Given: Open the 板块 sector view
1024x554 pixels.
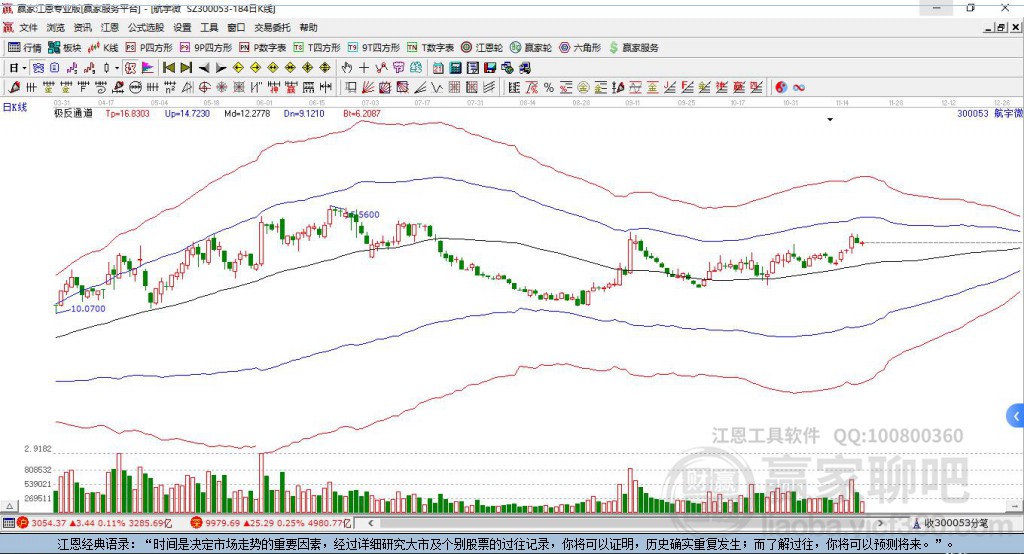Looking at the screenshot, I should [x=65, y=48].
